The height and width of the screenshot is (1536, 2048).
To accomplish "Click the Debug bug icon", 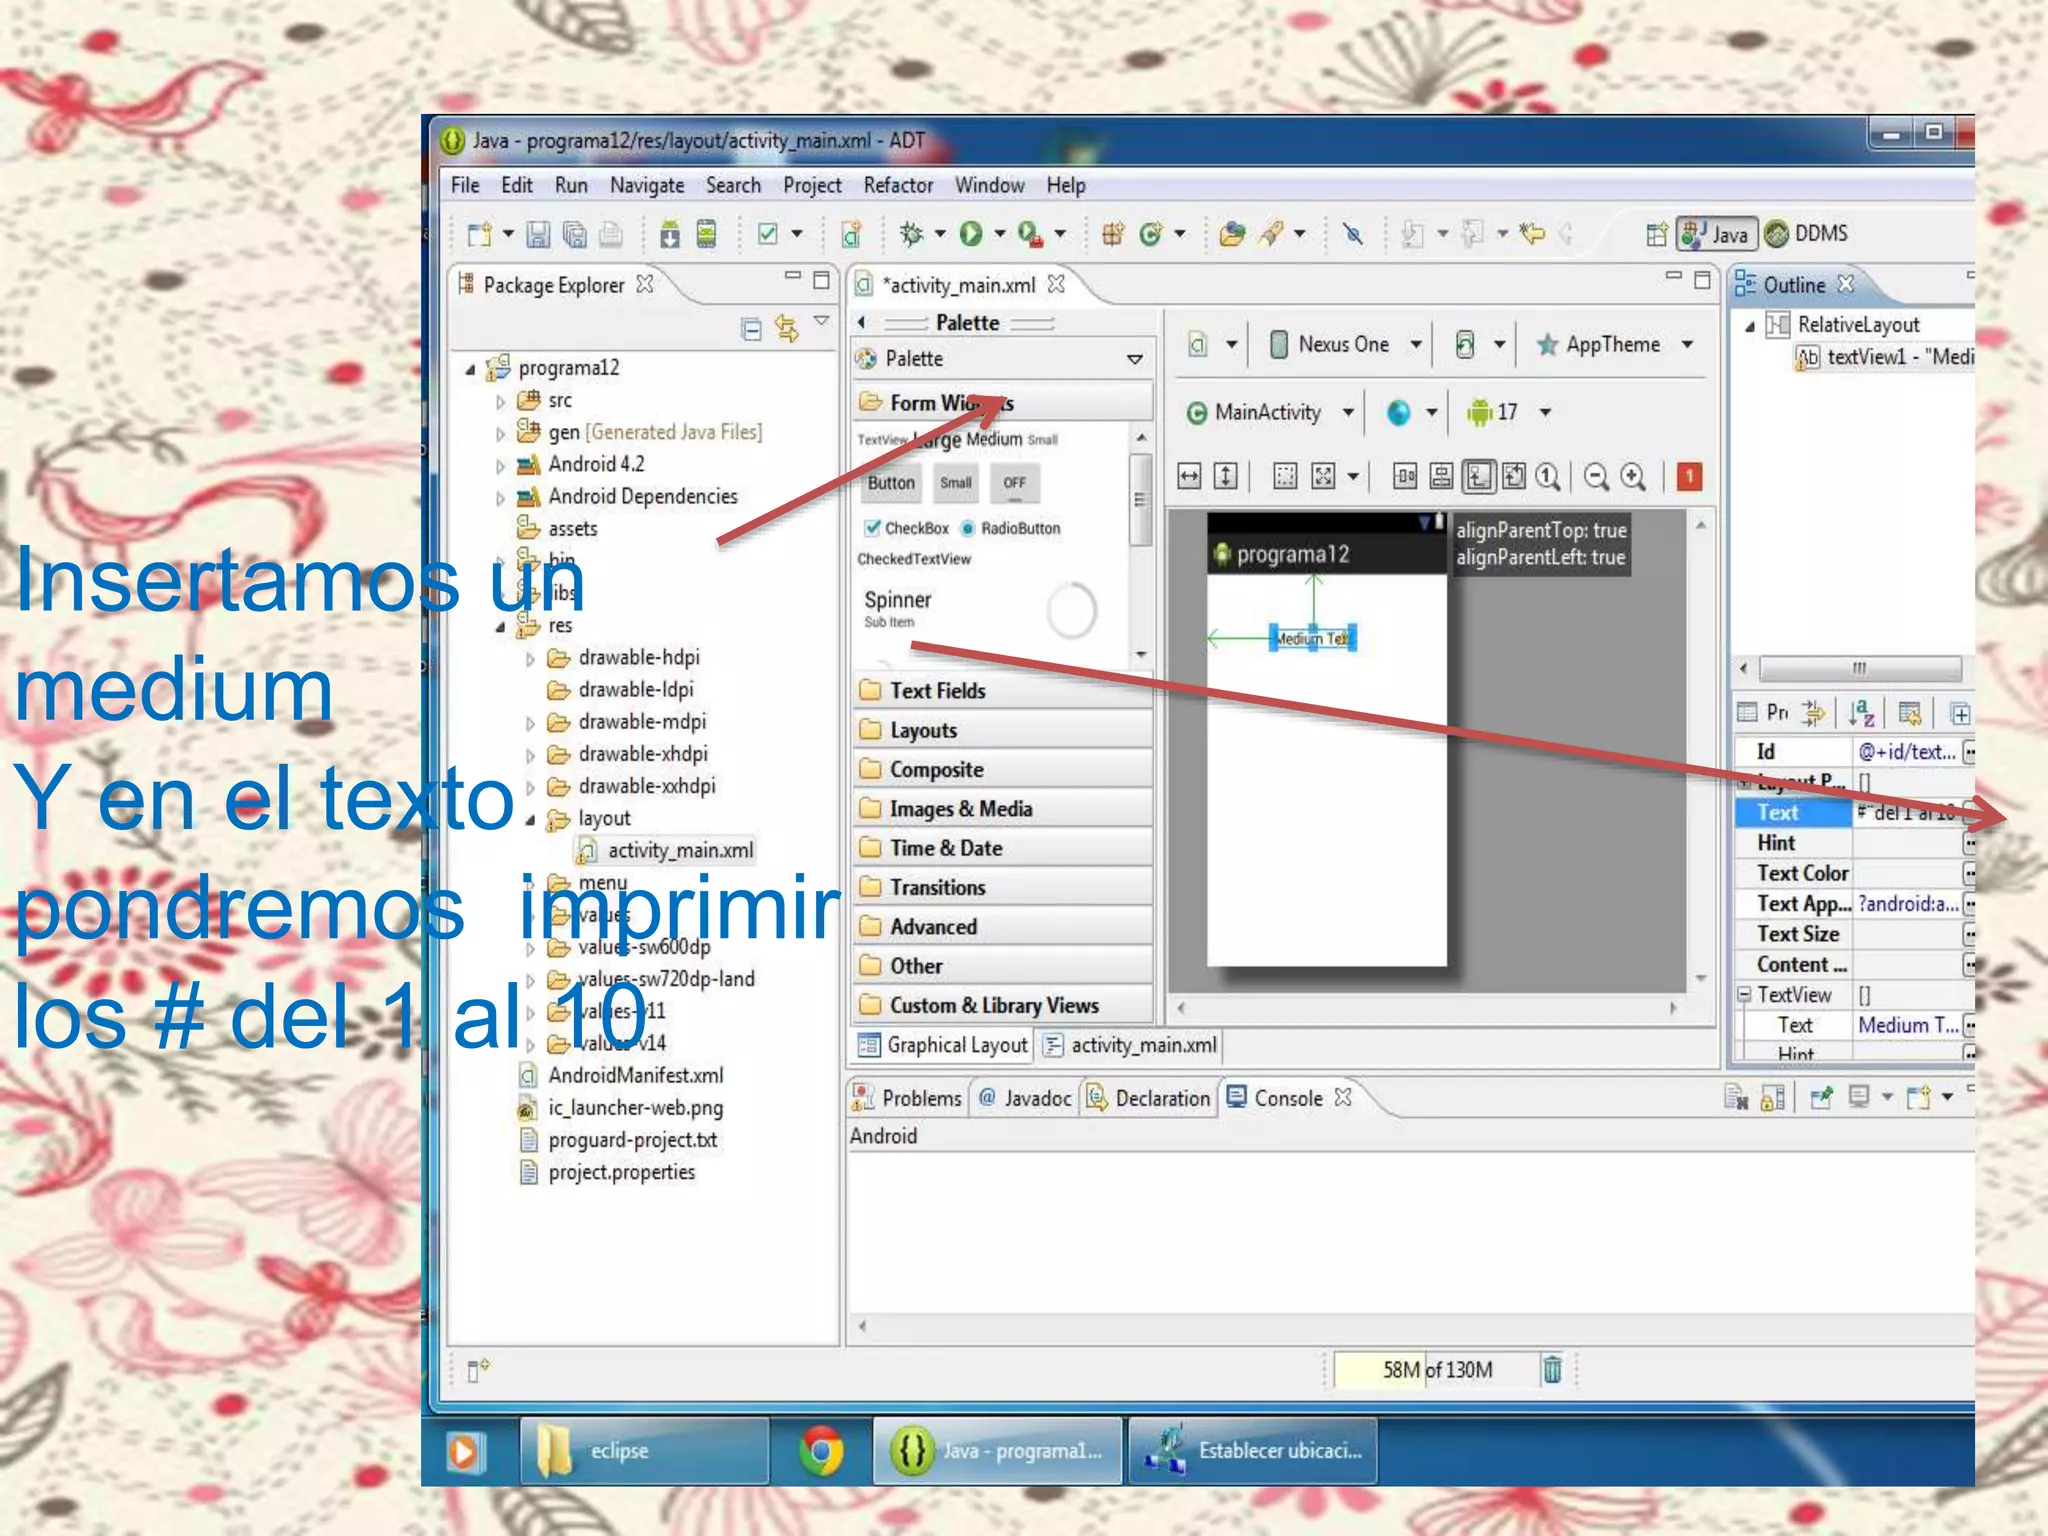I will click(x=910, y=234).
